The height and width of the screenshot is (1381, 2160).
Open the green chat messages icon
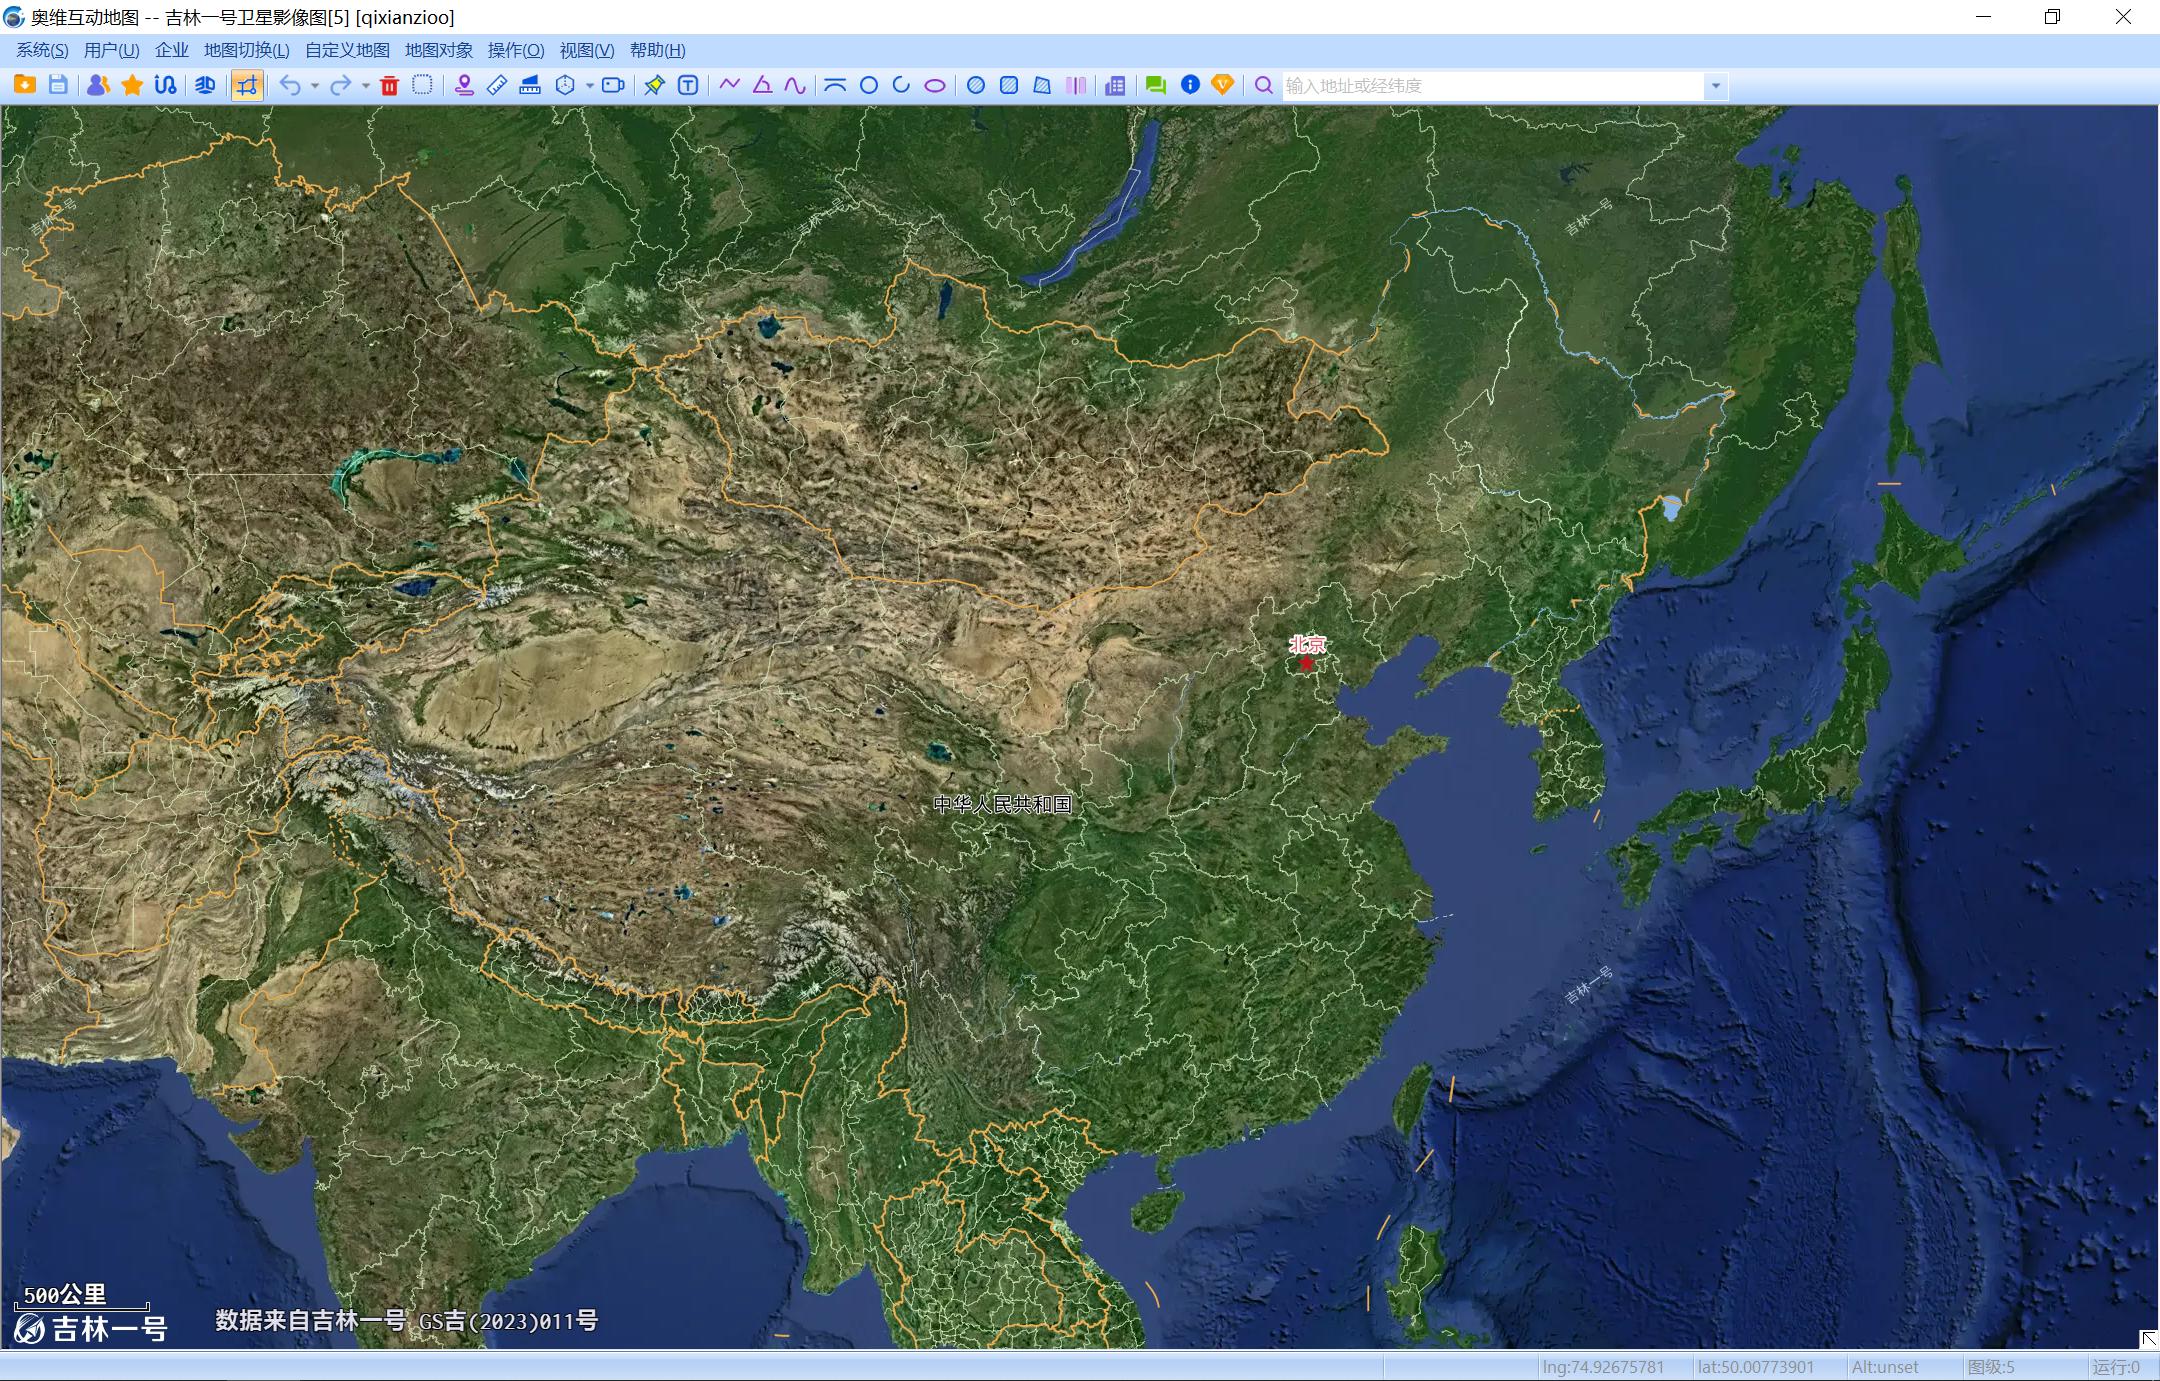click(1156, 85)
